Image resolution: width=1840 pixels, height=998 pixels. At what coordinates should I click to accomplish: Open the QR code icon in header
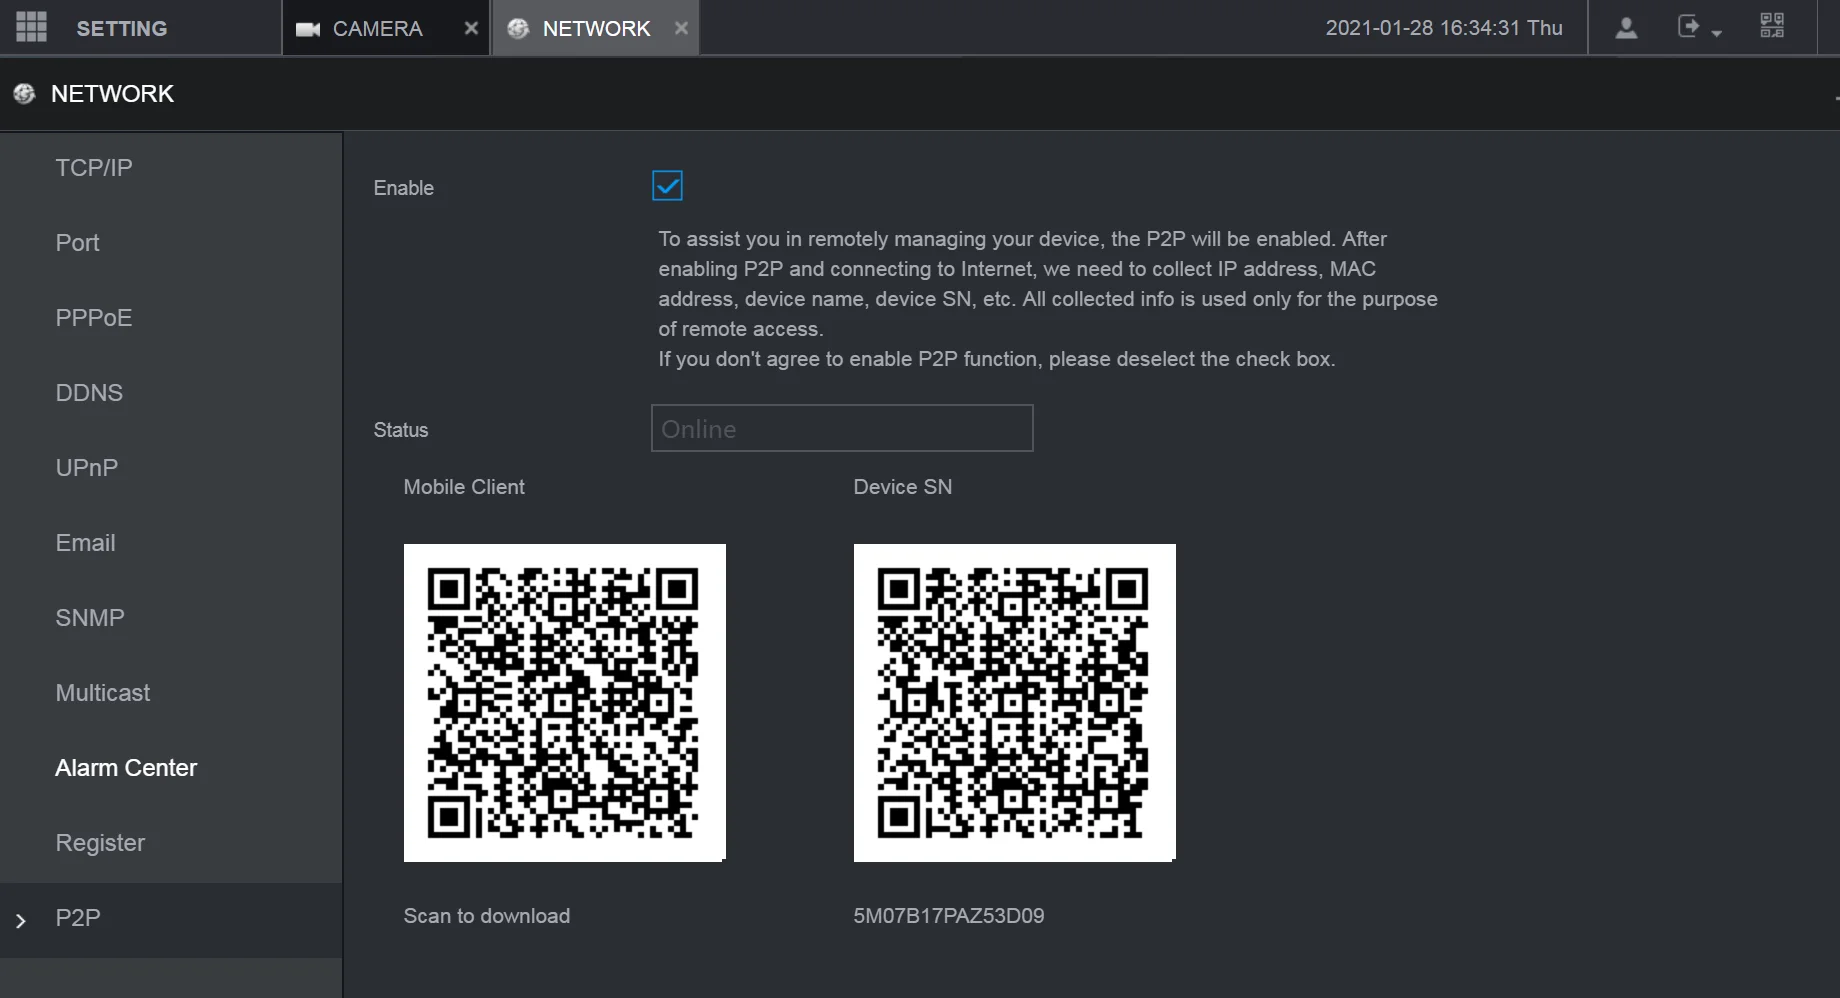tap(1772, 26)
